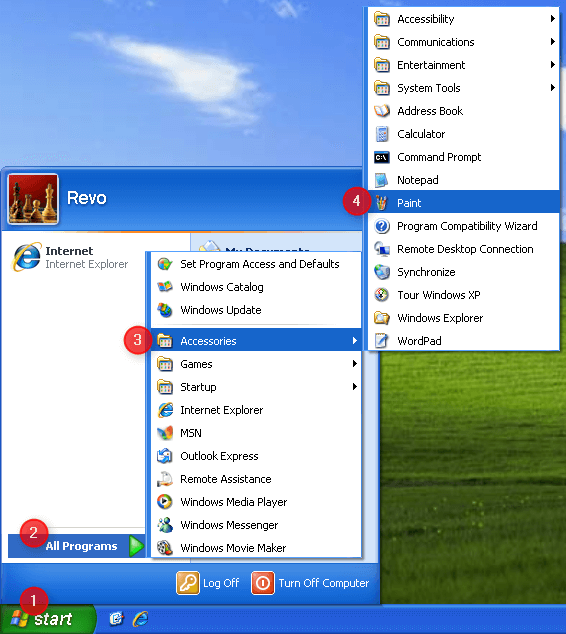Click Internet Explorer quick launch taskbar icon

(x=140, y=619)
